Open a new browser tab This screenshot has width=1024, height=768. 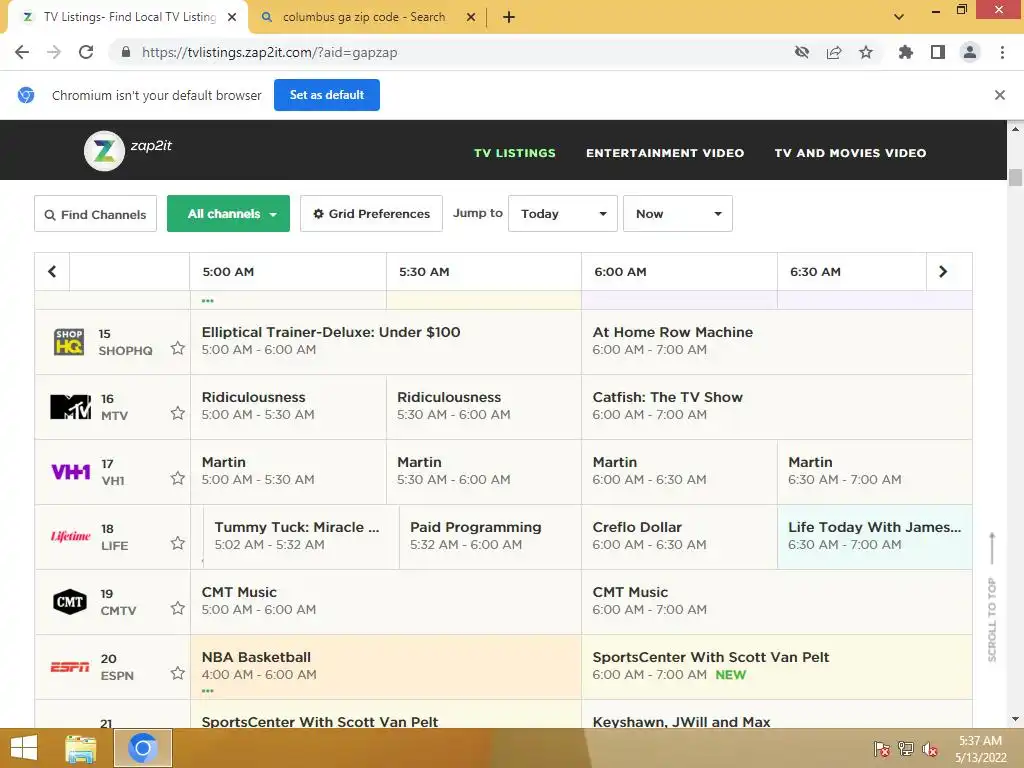point(509,17)
